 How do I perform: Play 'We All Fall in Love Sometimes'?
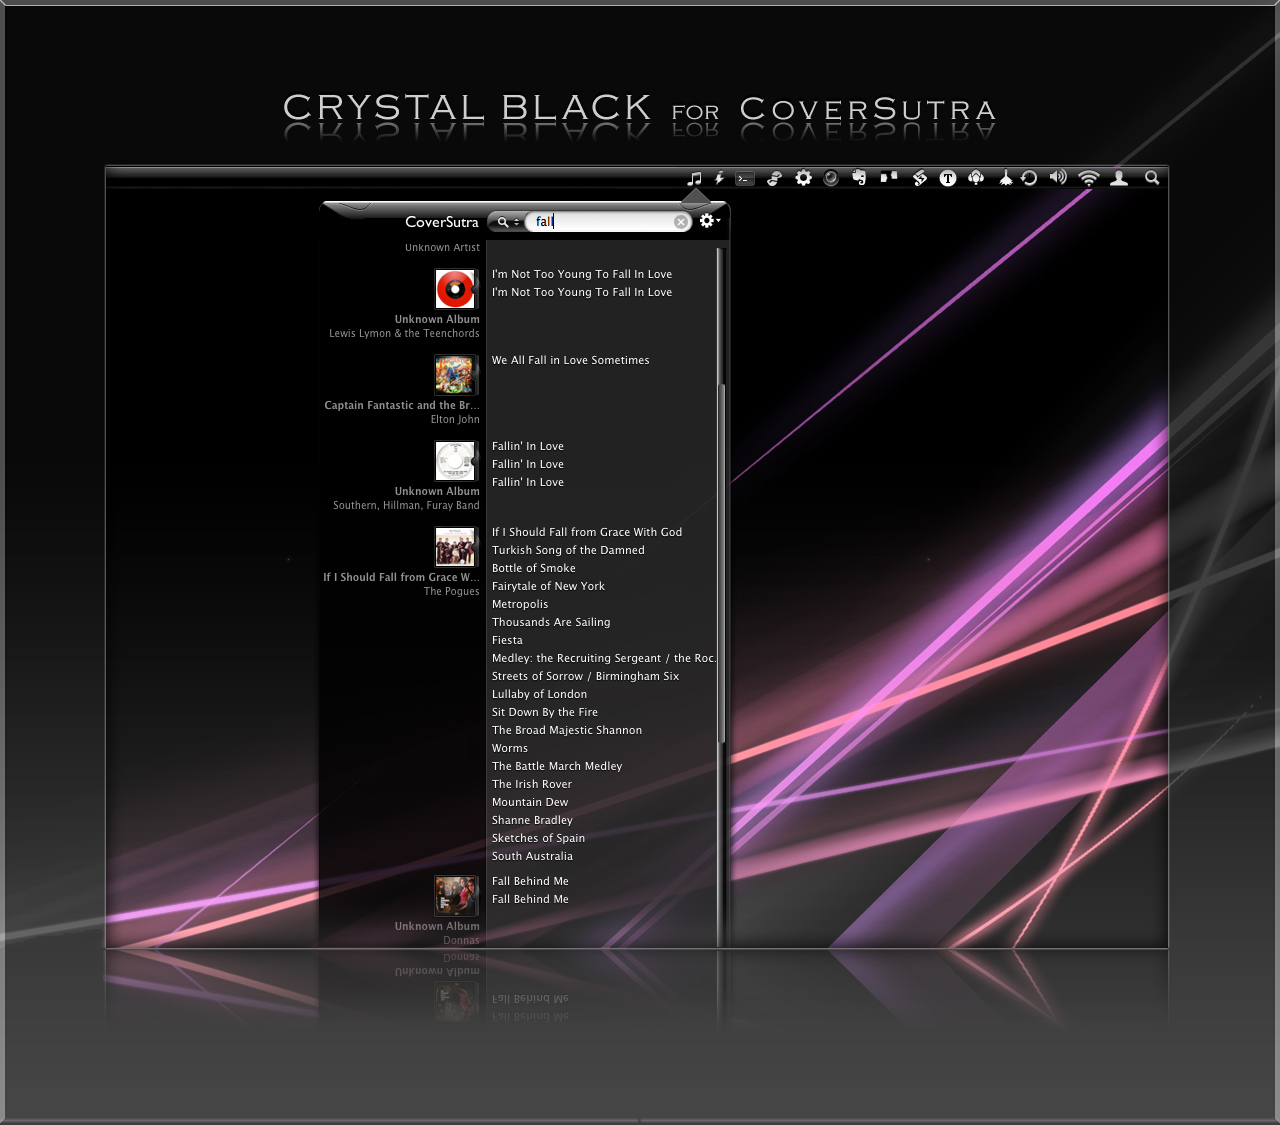(570, 360)
